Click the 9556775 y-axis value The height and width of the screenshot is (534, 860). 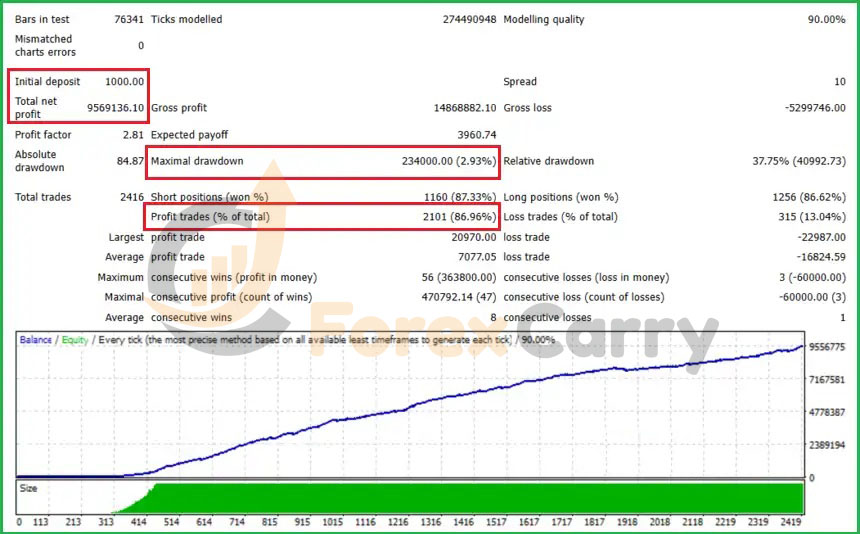[828, 348]
